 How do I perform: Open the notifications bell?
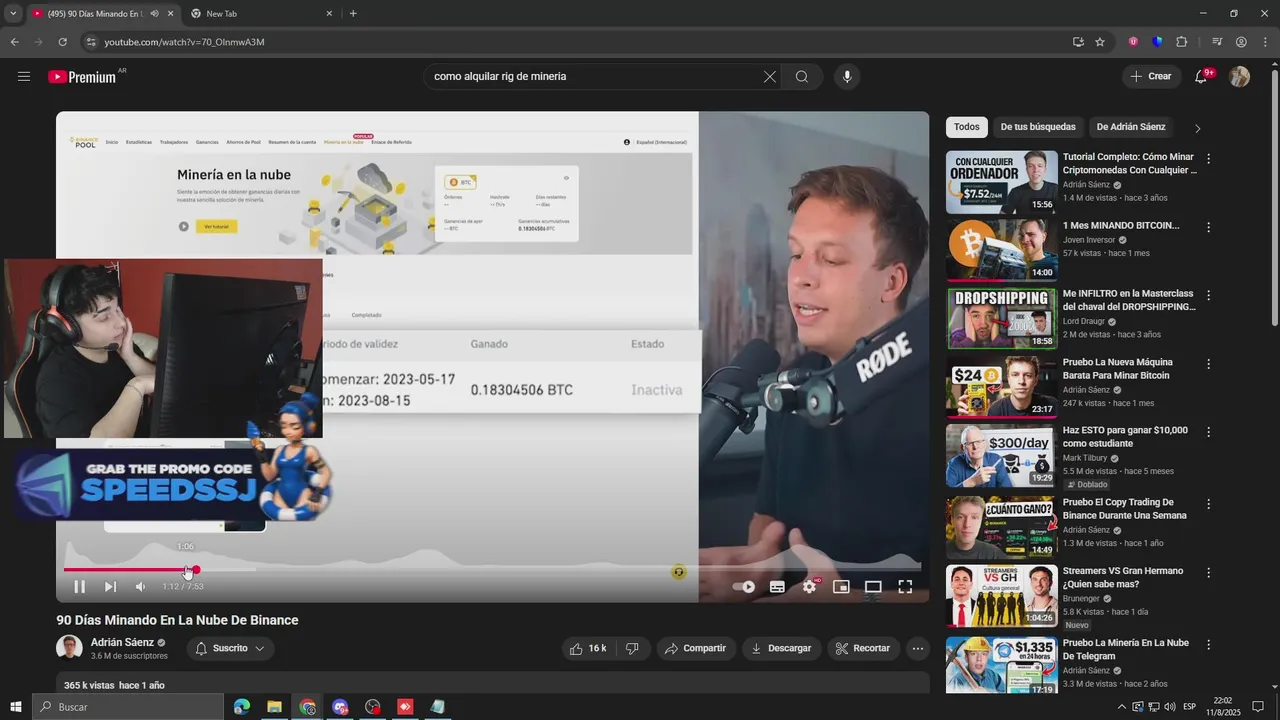pyautogui.click(x=1202, y=77)
